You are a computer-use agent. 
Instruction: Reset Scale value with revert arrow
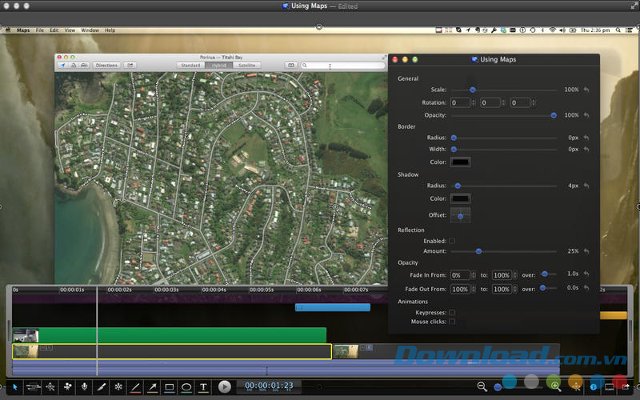point(587,90)
